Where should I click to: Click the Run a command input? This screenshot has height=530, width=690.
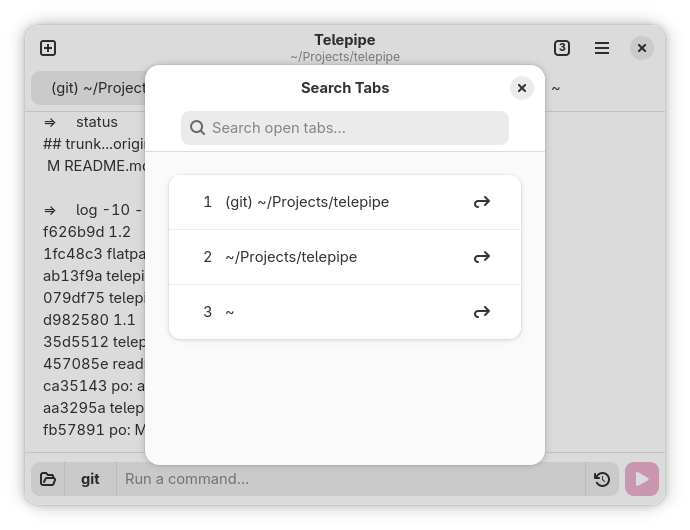(351, 479)
